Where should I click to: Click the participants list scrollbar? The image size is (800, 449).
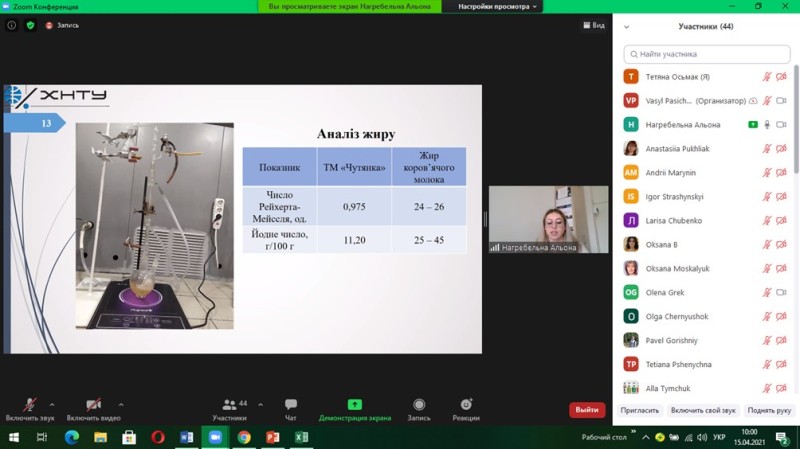(796, 119)
